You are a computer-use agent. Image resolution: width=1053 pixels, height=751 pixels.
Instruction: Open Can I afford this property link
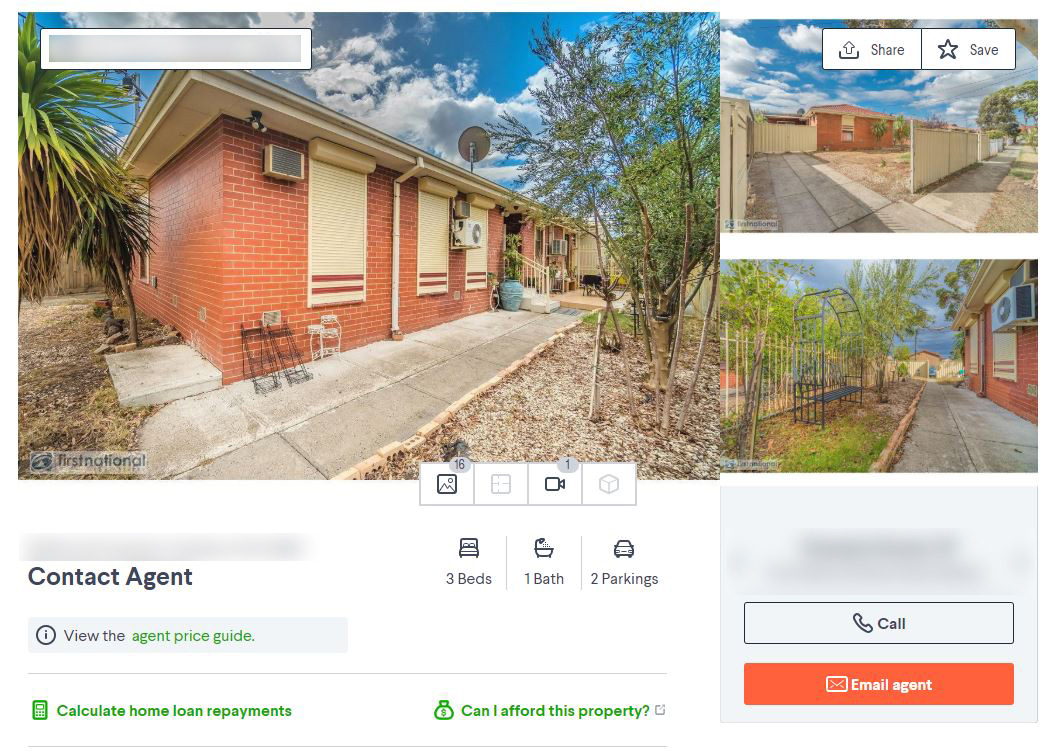555,711
